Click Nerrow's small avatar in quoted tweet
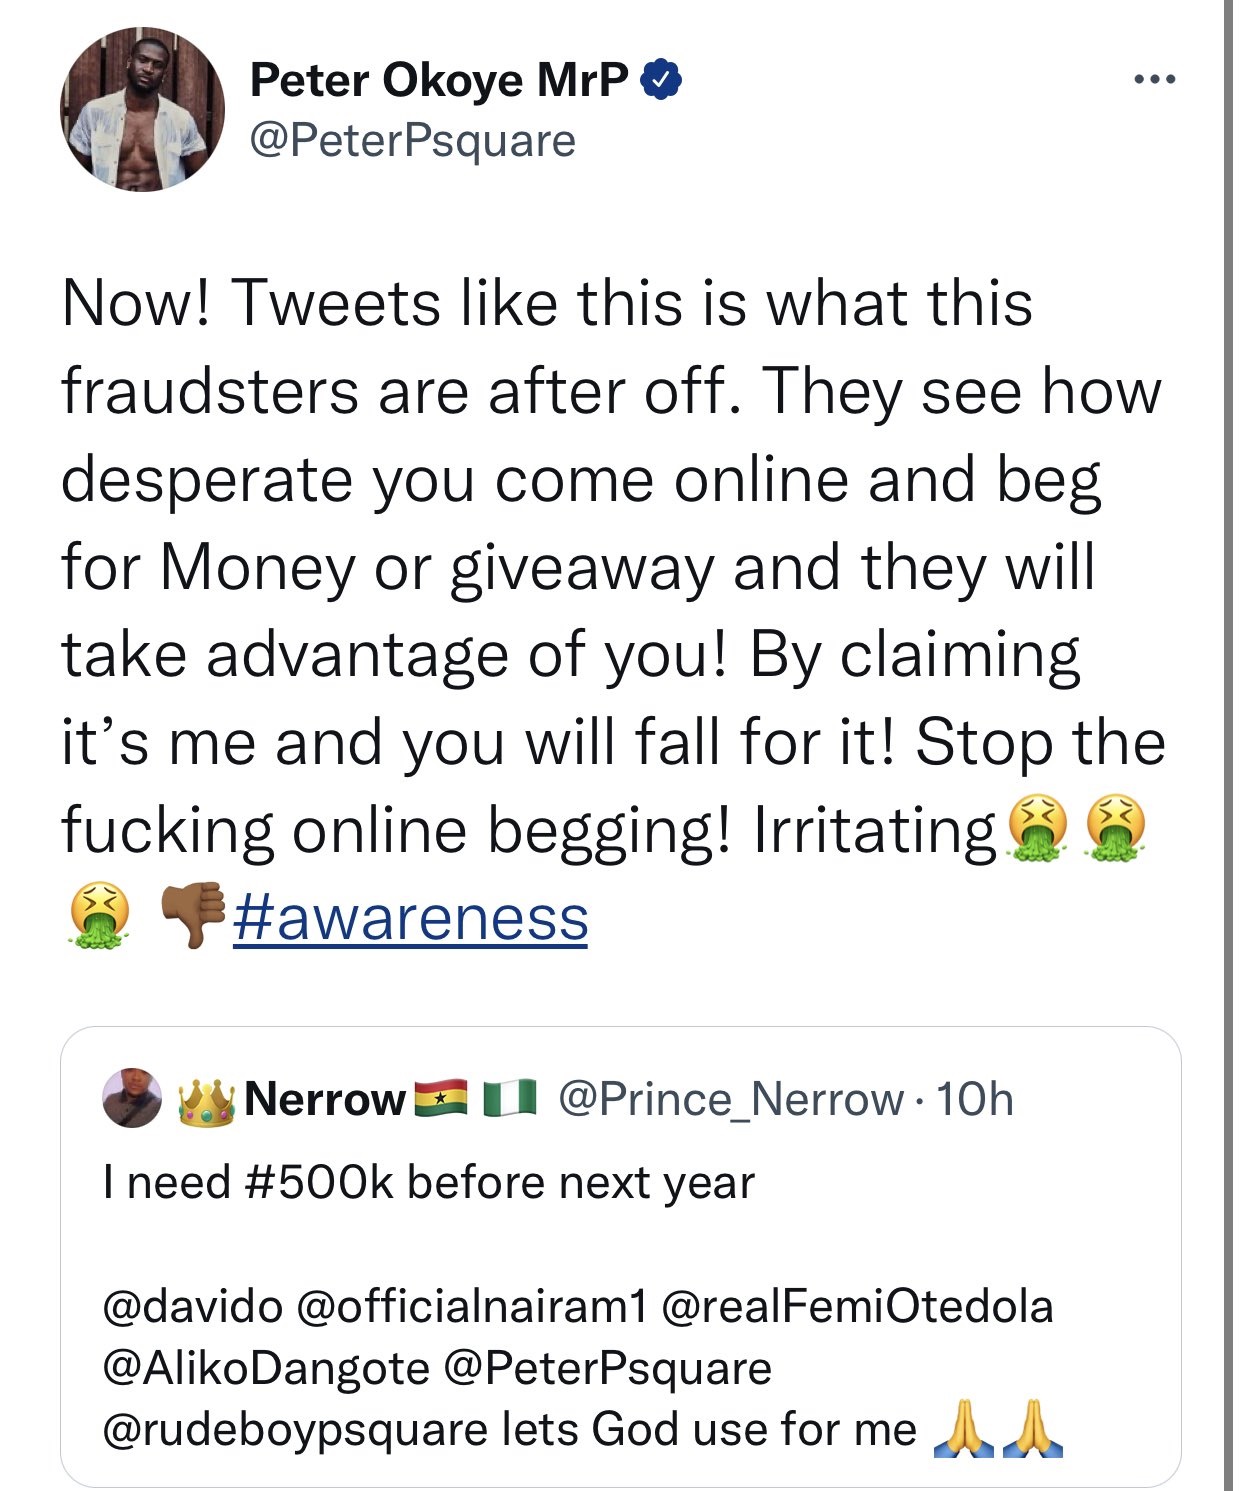This screenshot has height=1491, width=1242. coord(132,1098)
